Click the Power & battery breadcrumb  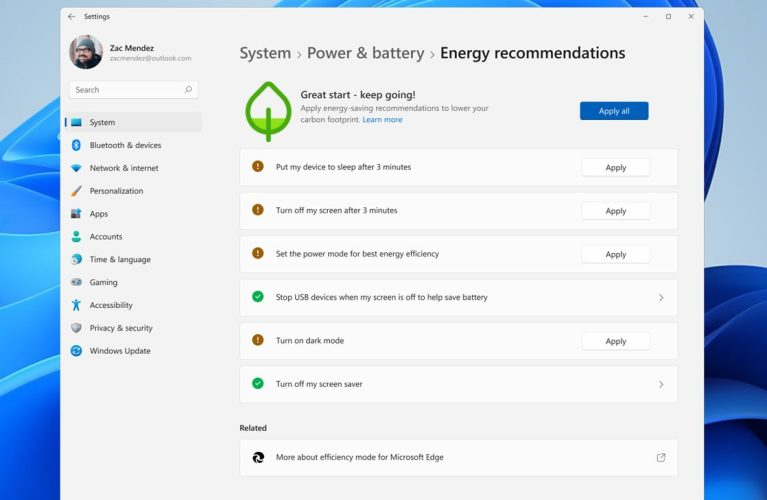365,54
